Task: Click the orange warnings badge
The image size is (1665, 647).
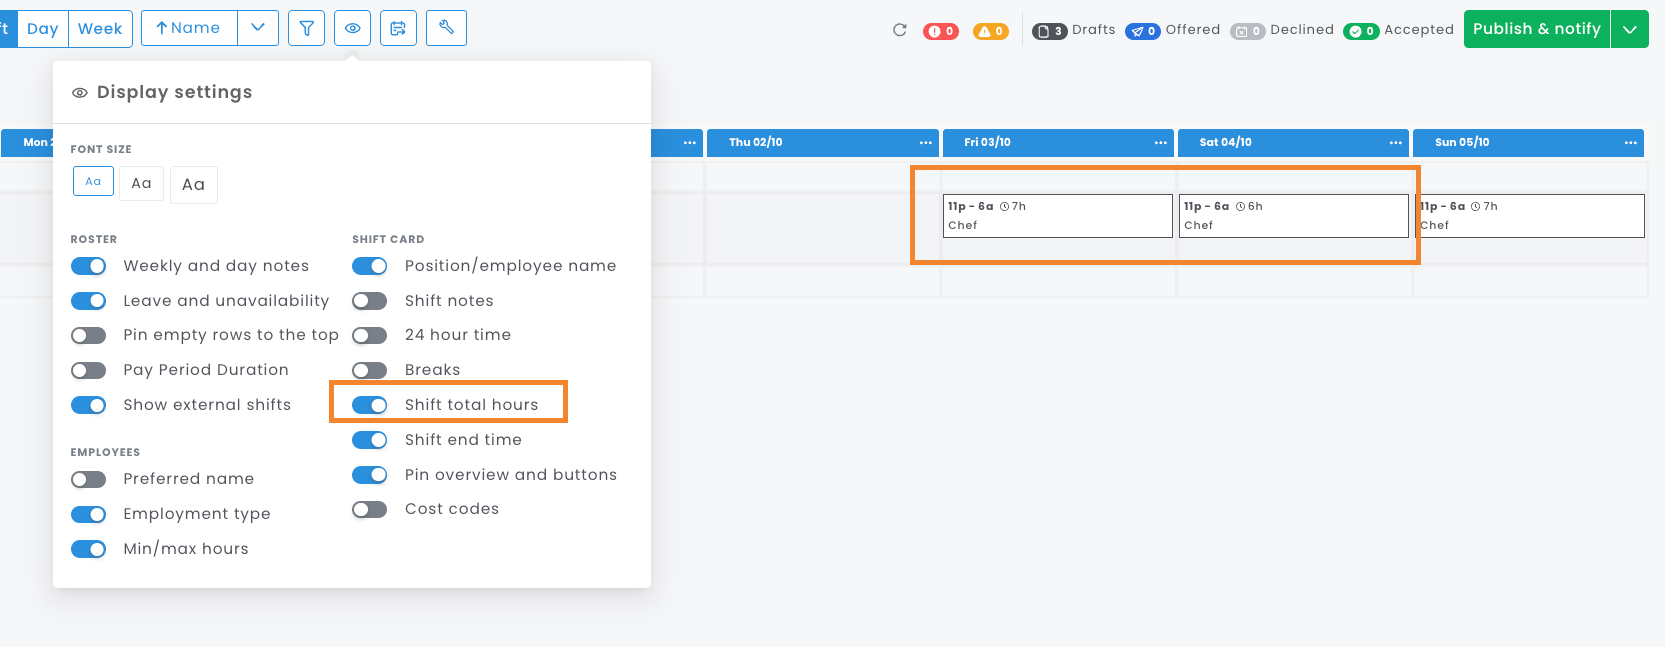Action: click(990, 31)
